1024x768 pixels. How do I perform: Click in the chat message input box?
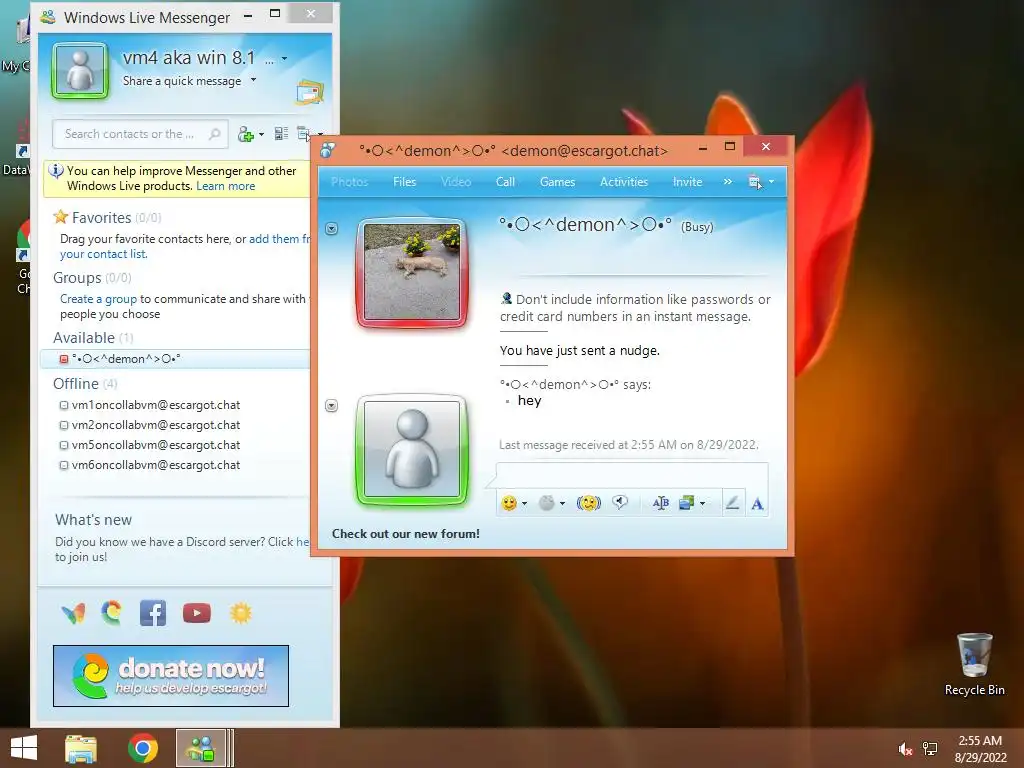coord(632,477)
